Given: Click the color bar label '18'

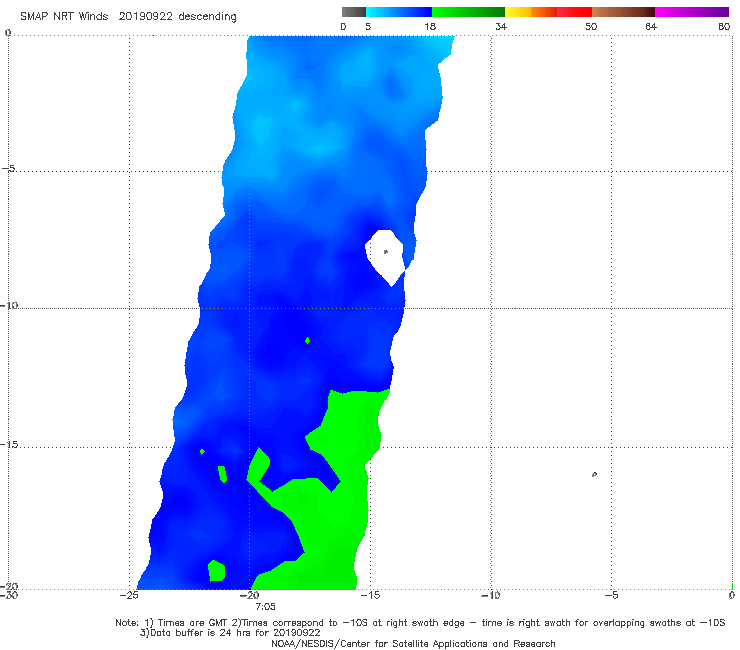Looking at the screenshot, I should click(430, 26).
